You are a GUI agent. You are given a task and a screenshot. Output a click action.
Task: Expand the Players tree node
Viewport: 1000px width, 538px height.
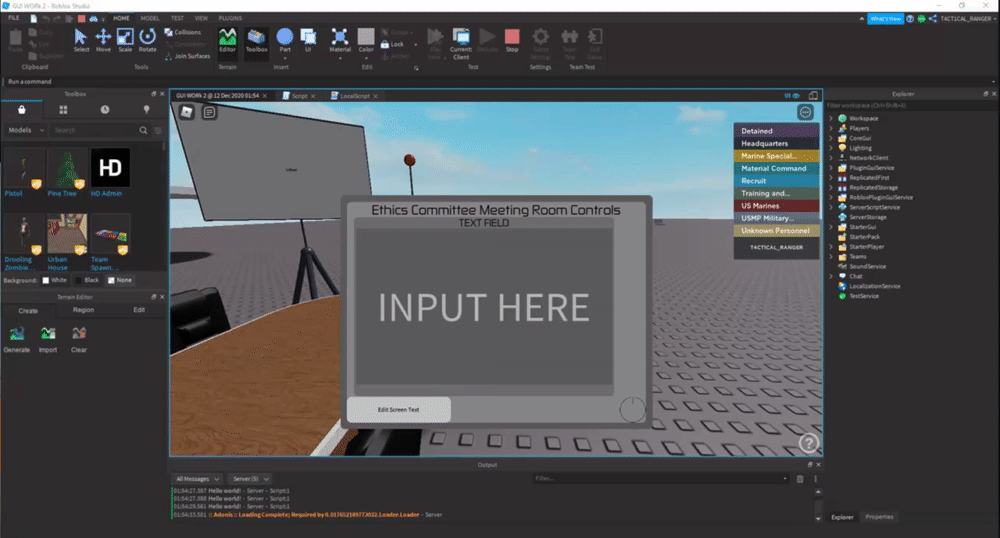(x=830, y=128)
